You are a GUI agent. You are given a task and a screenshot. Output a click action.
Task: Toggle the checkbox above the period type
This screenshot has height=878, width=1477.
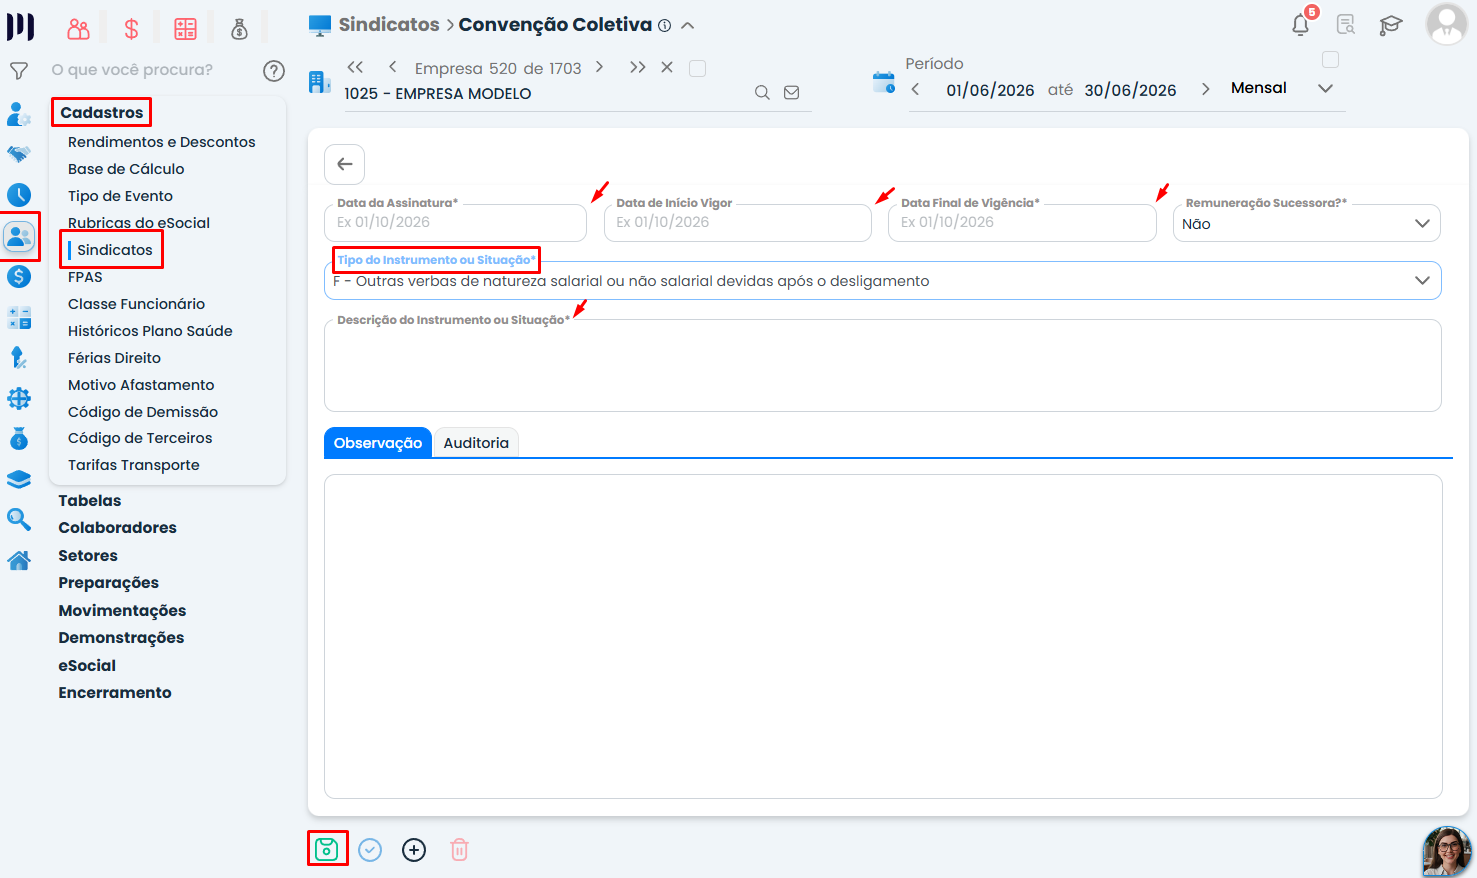(x=1330, y=60)
